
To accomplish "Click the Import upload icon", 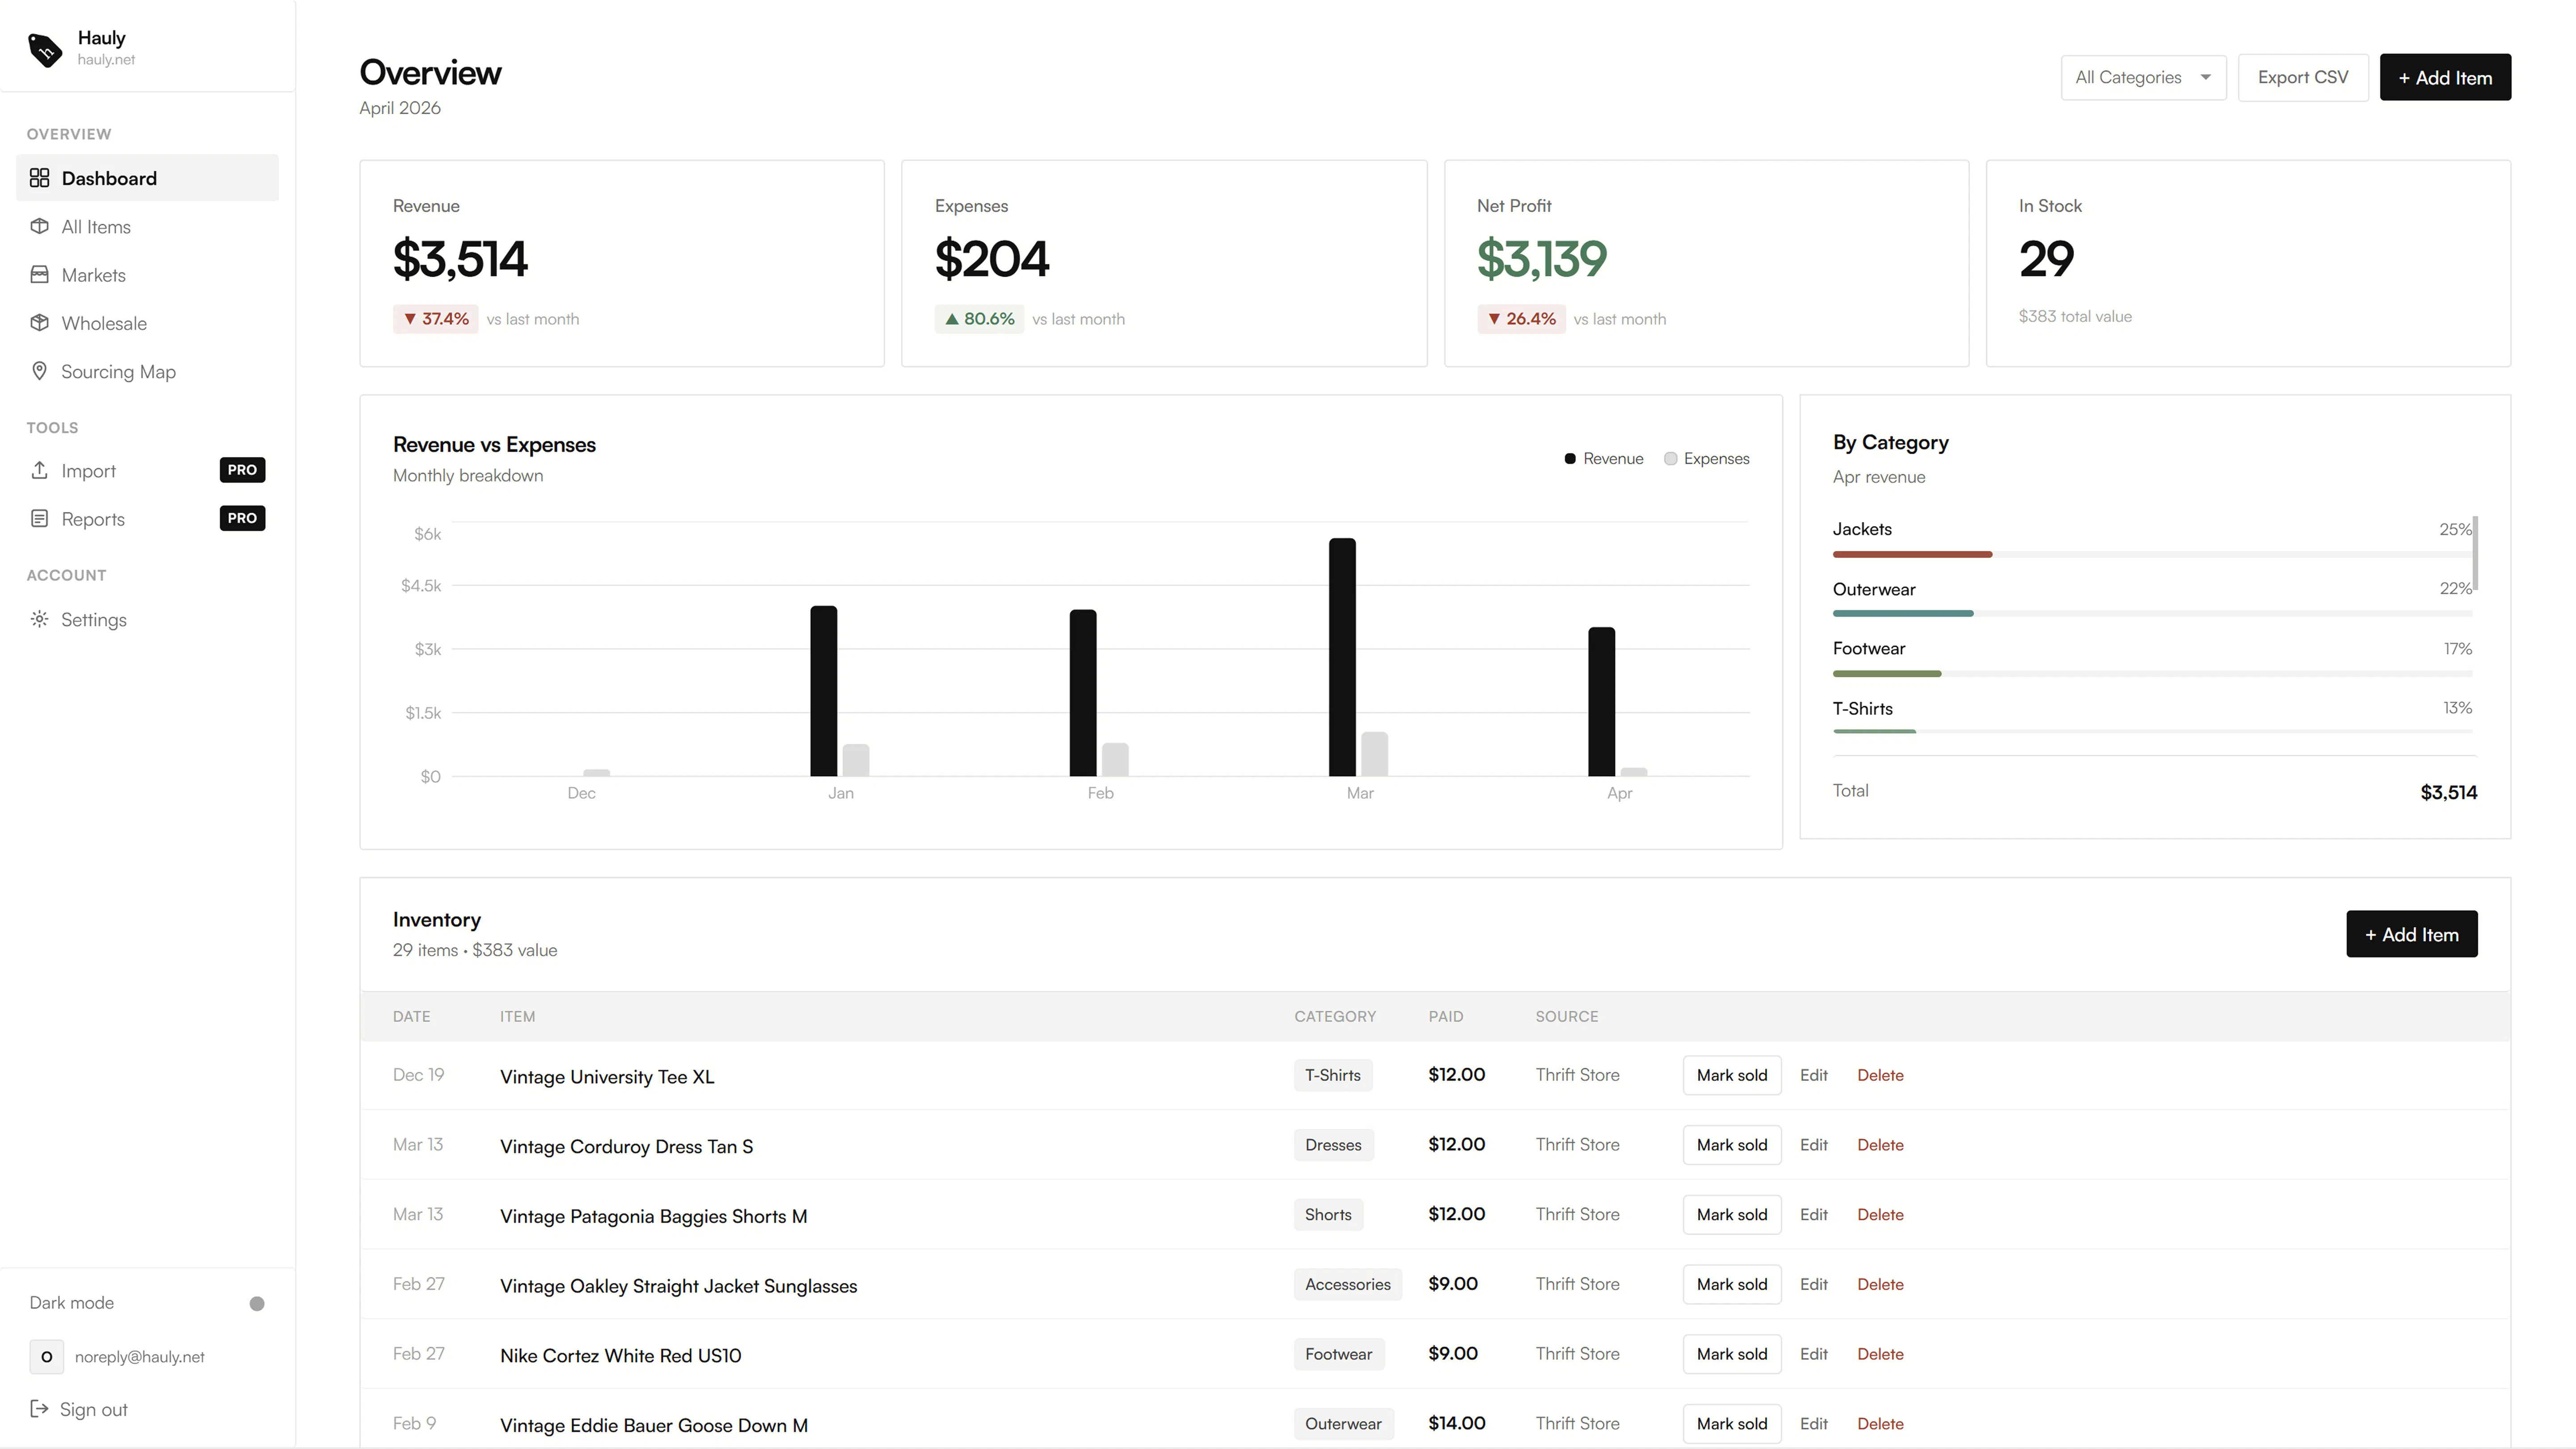I will 40,470.
